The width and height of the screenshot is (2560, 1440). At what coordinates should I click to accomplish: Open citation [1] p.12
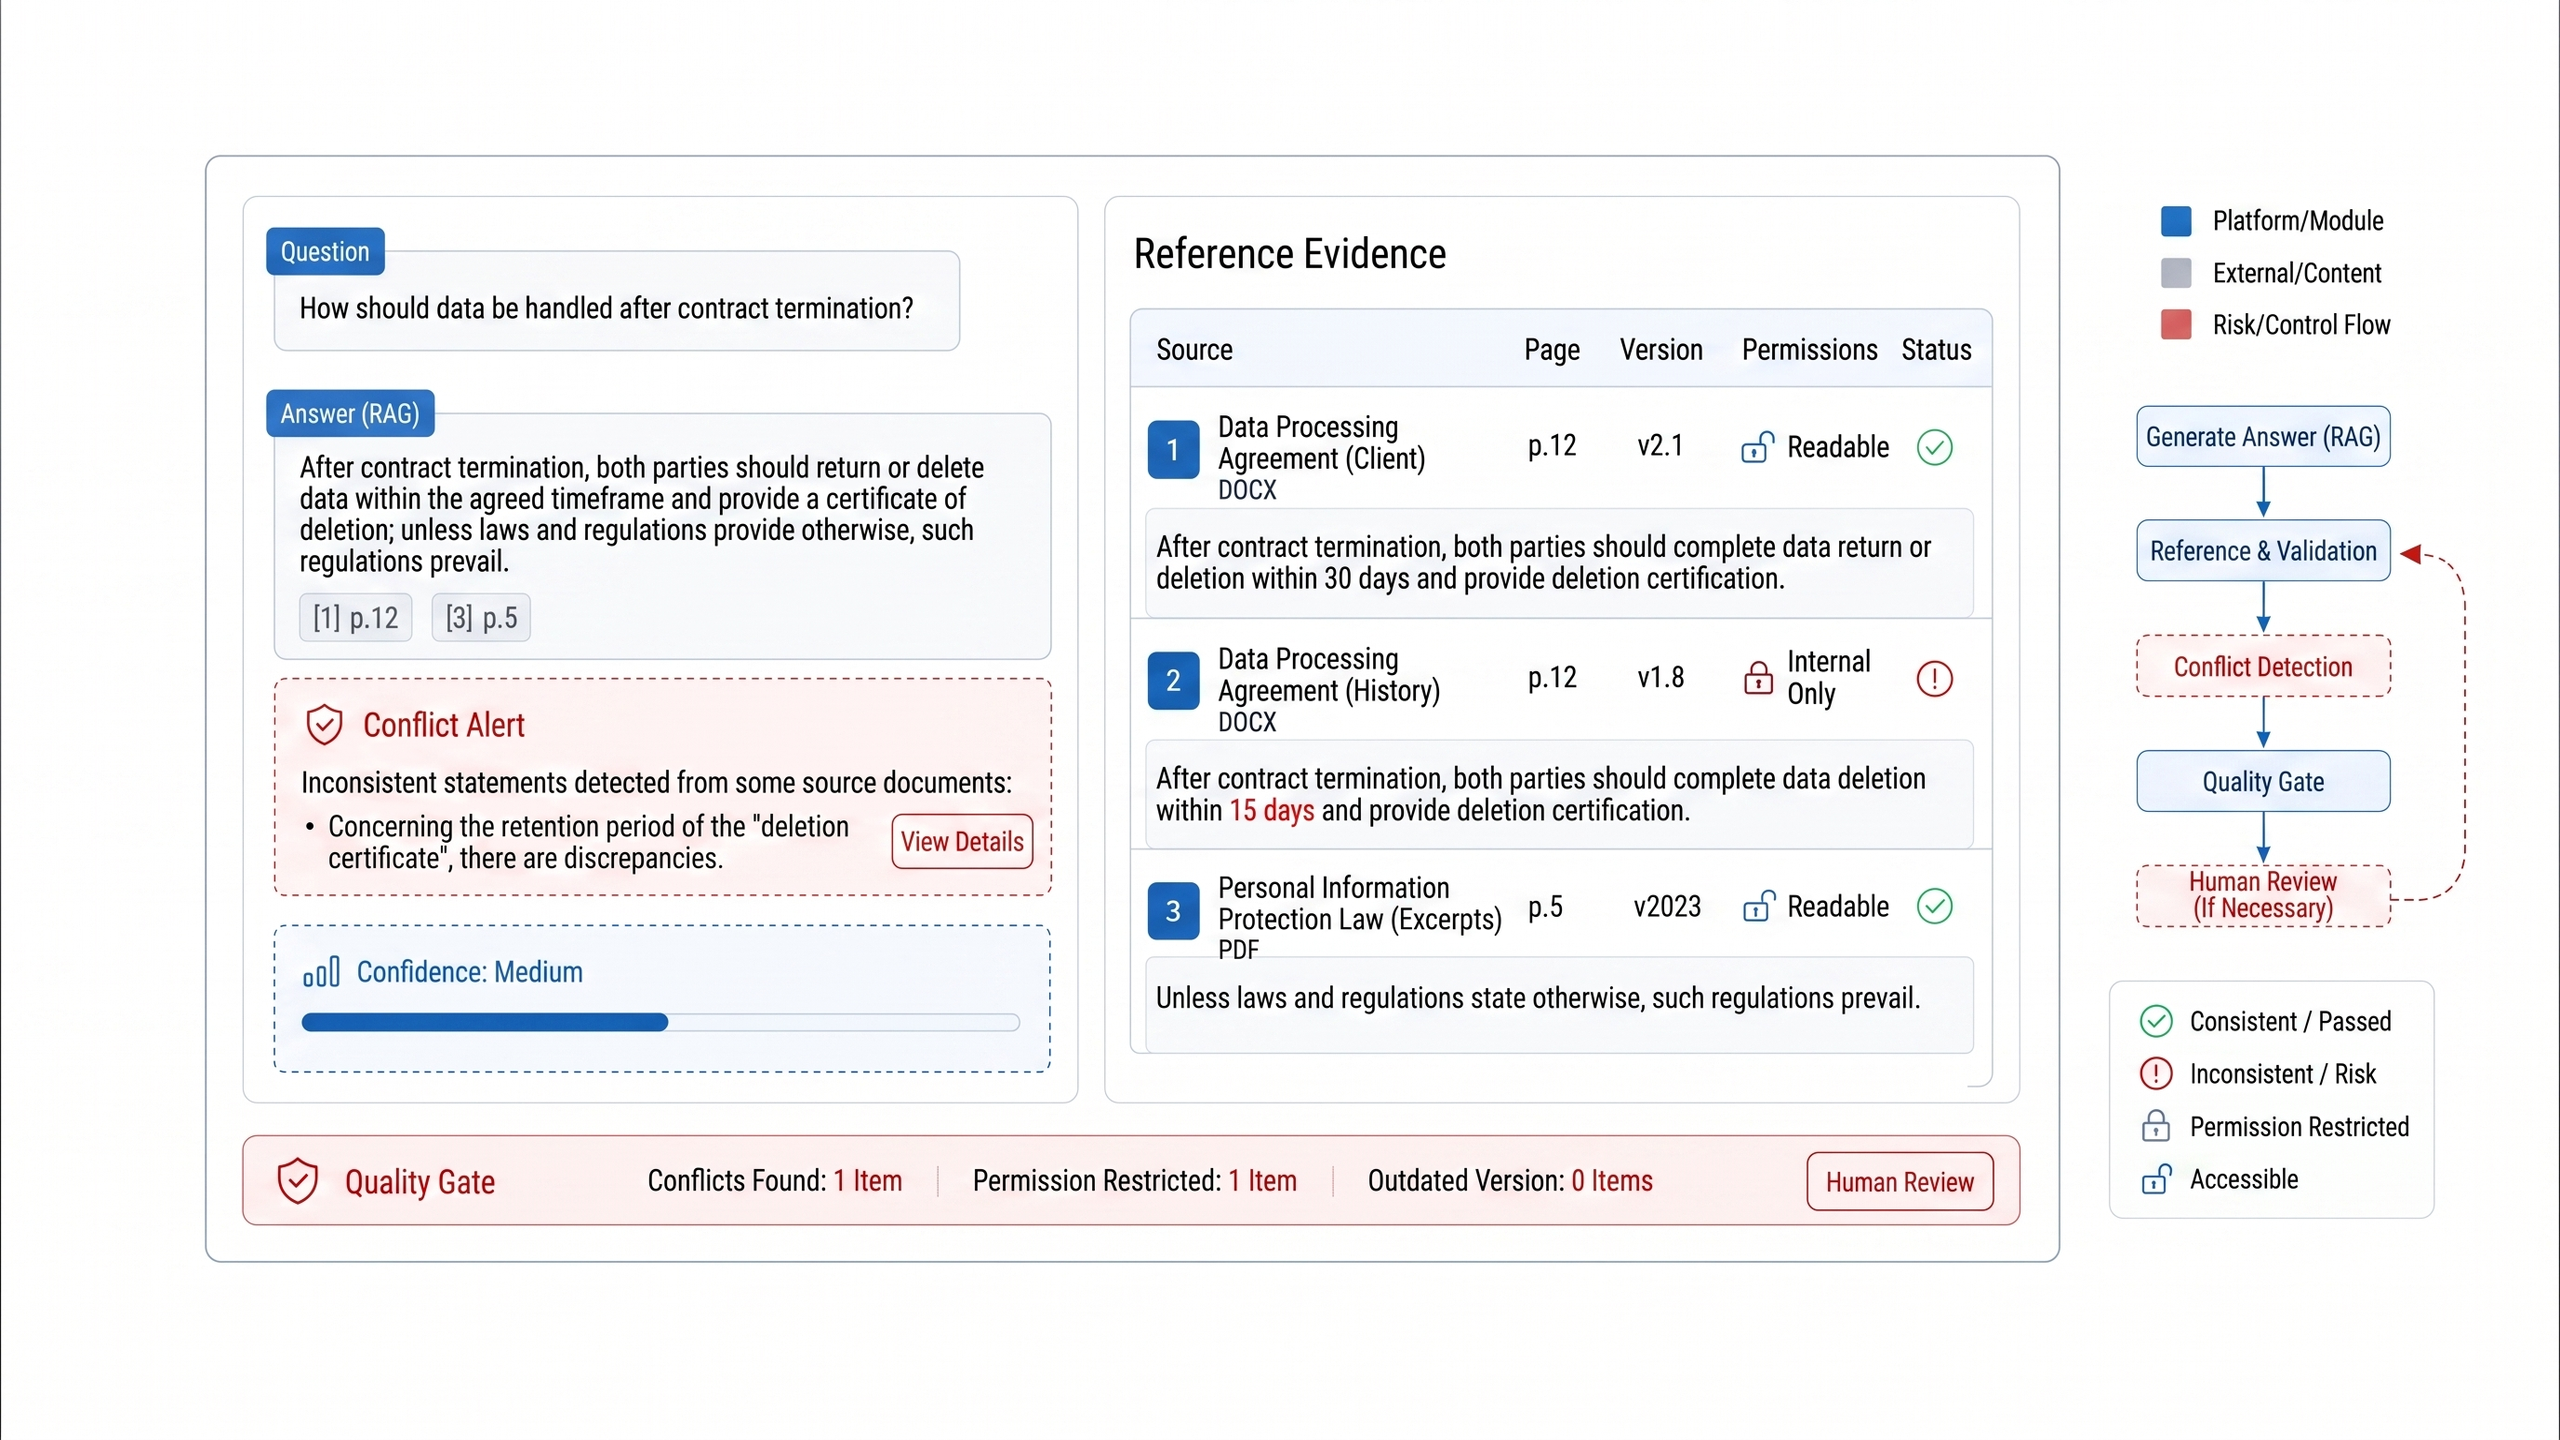pos(356,618)
